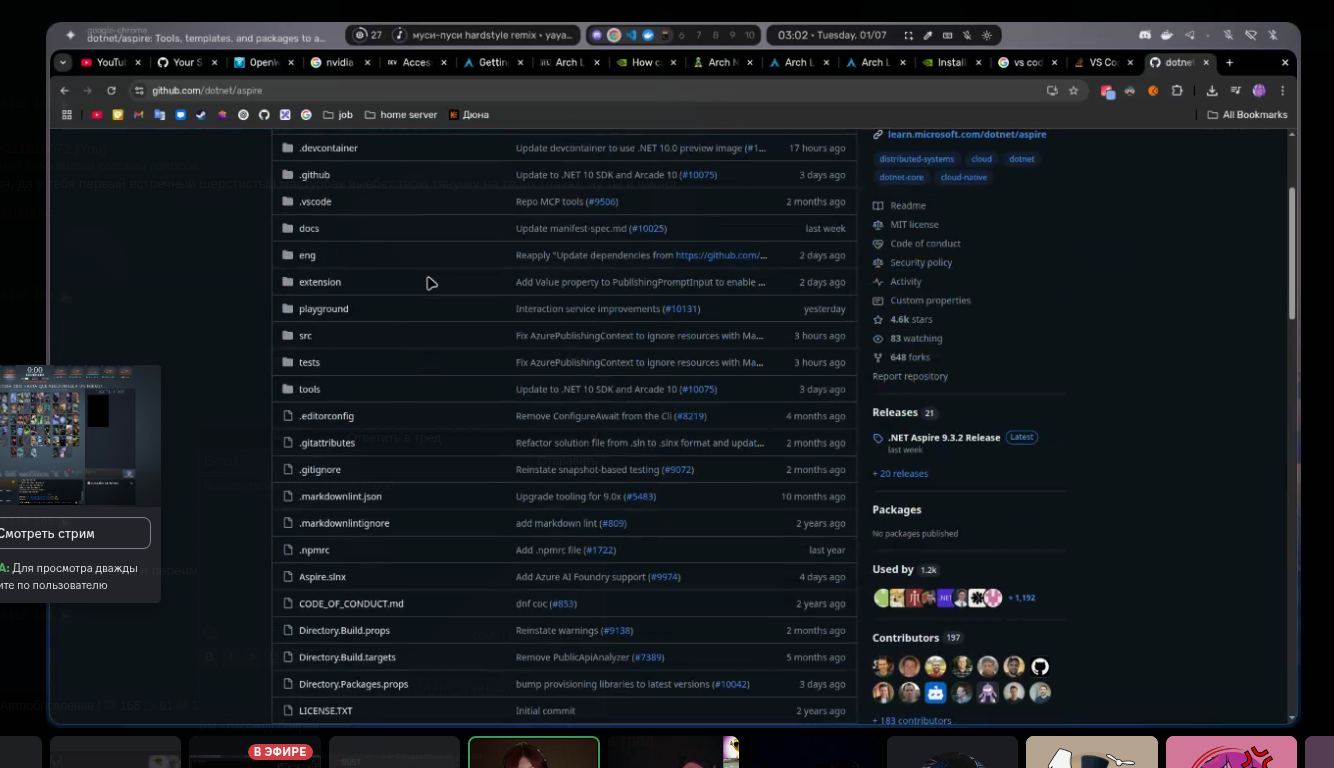Click the book icon beside Readme
Screen dimensions: 1334x768
878,206
